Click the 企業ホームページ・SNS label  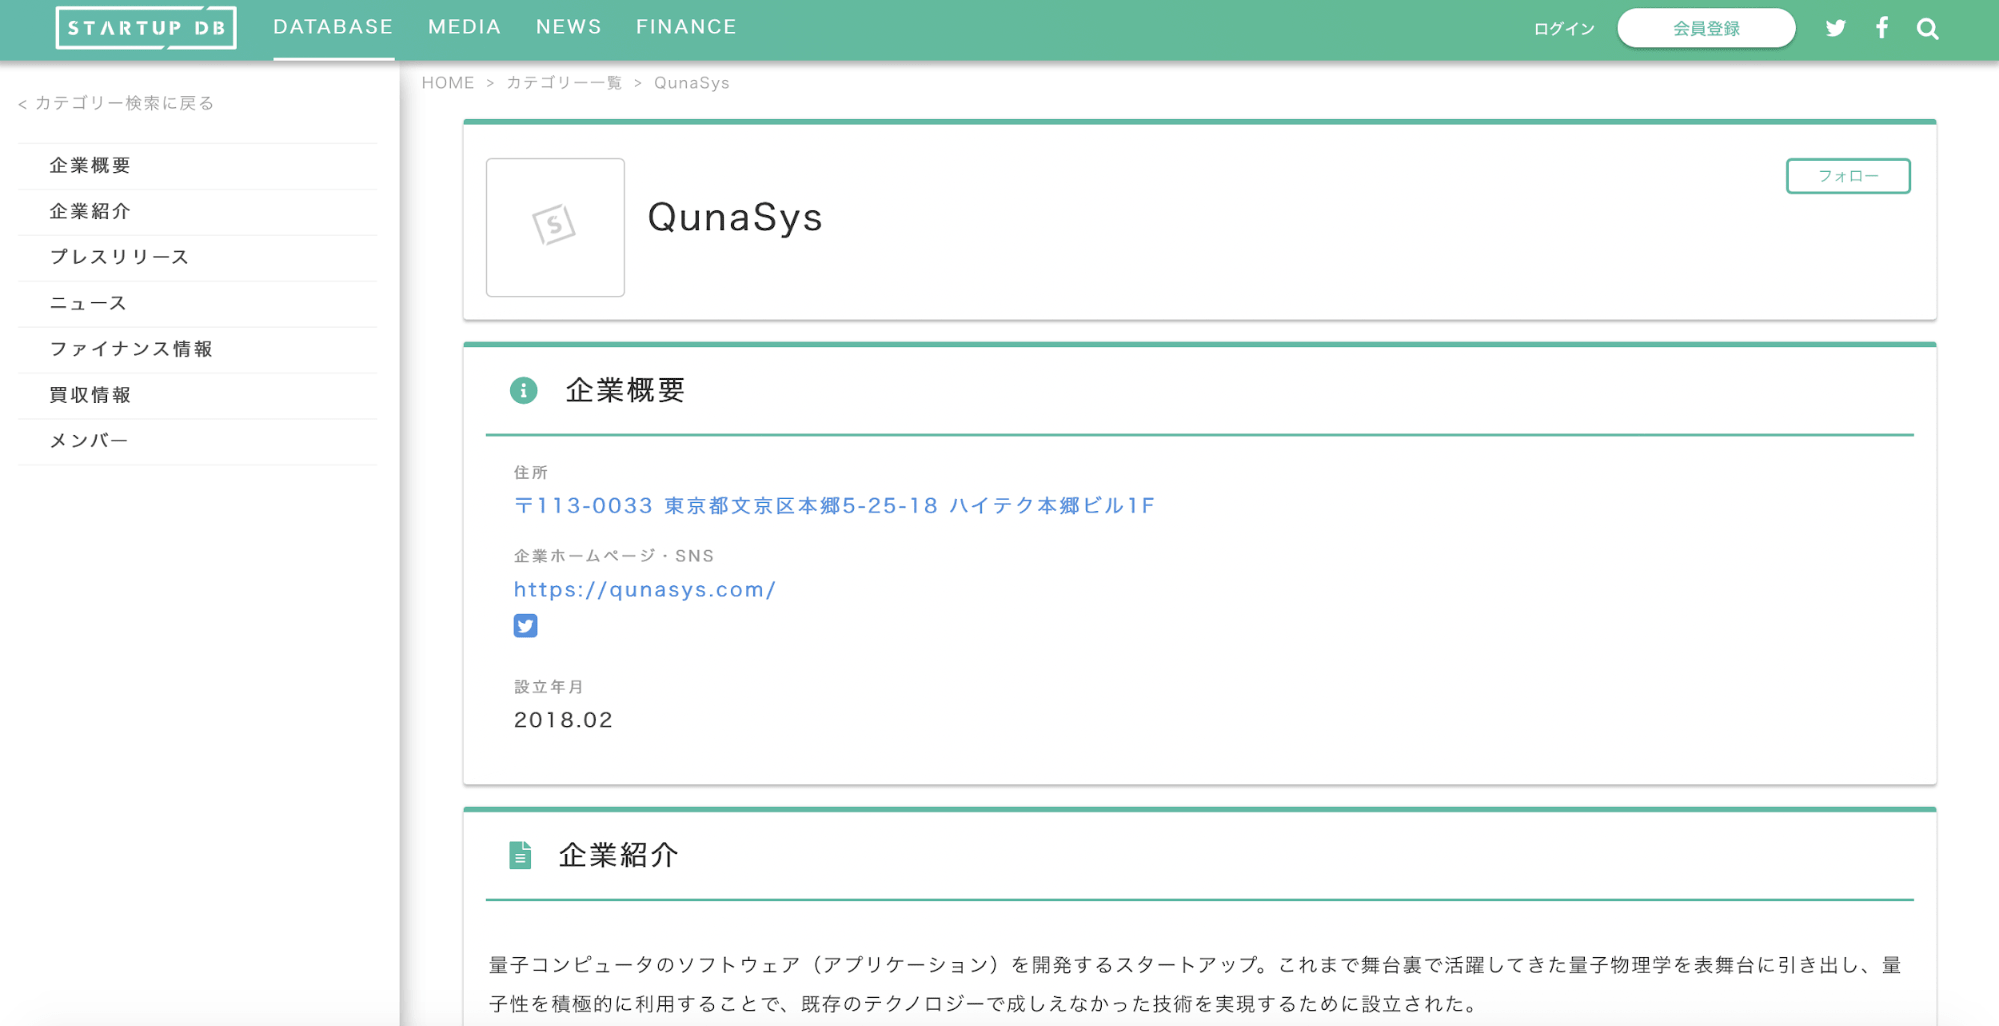tap(614, 556)
